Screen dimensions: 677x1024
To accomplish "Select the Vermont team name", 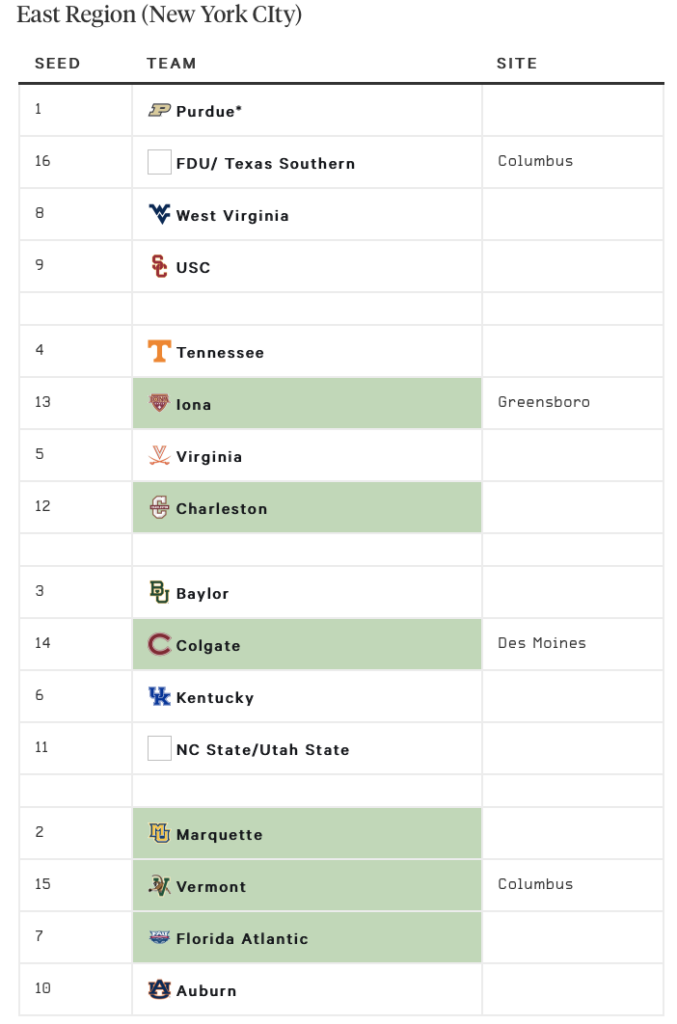I will point(212,886).
